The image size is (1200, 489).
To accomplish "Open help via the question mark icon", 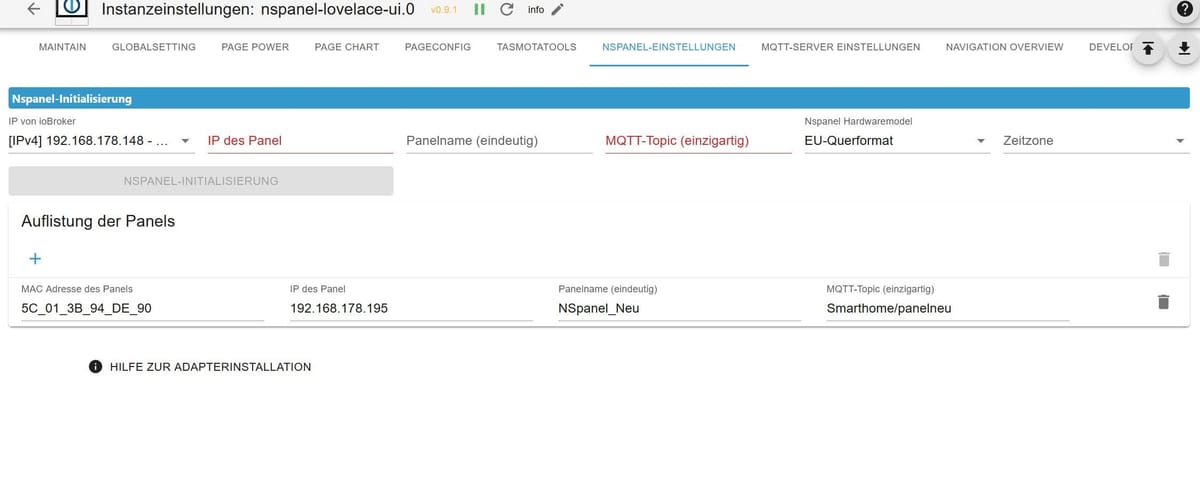I will 1183,9.
